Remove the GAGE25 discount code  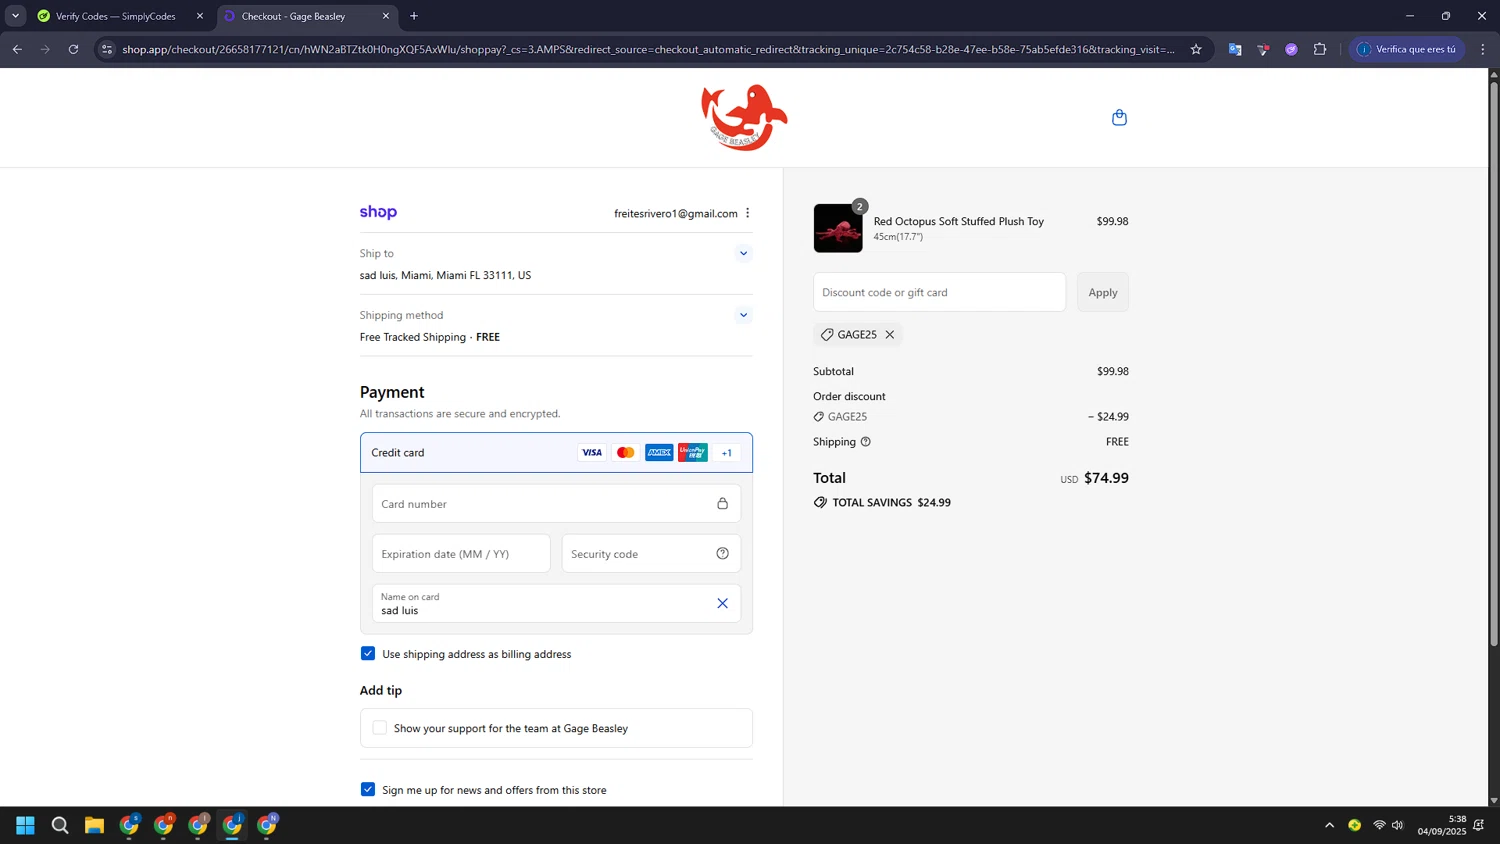[889, 335]
